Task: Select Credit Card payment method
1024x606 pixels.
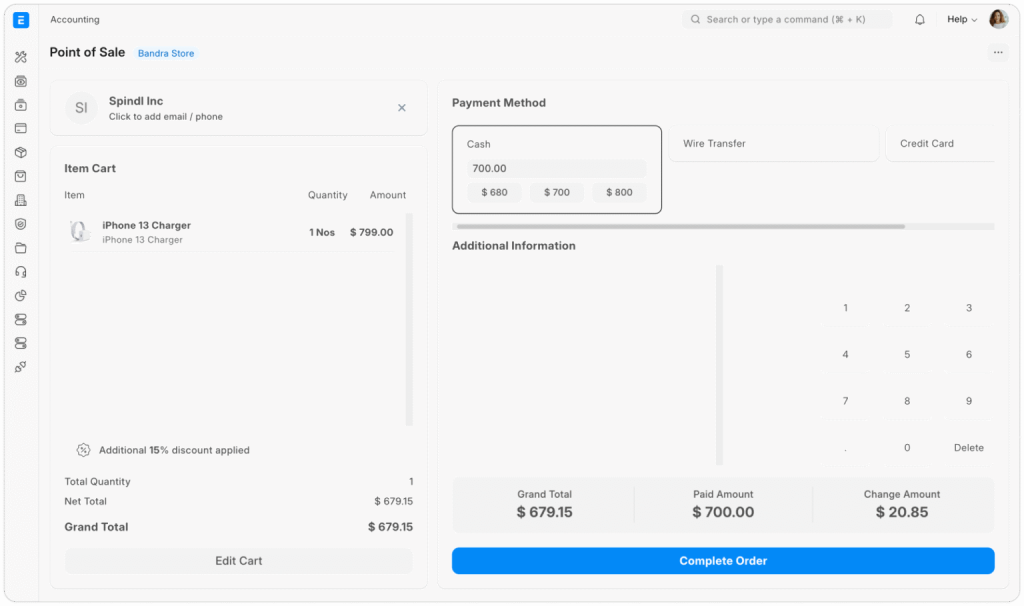Action: 938,144
